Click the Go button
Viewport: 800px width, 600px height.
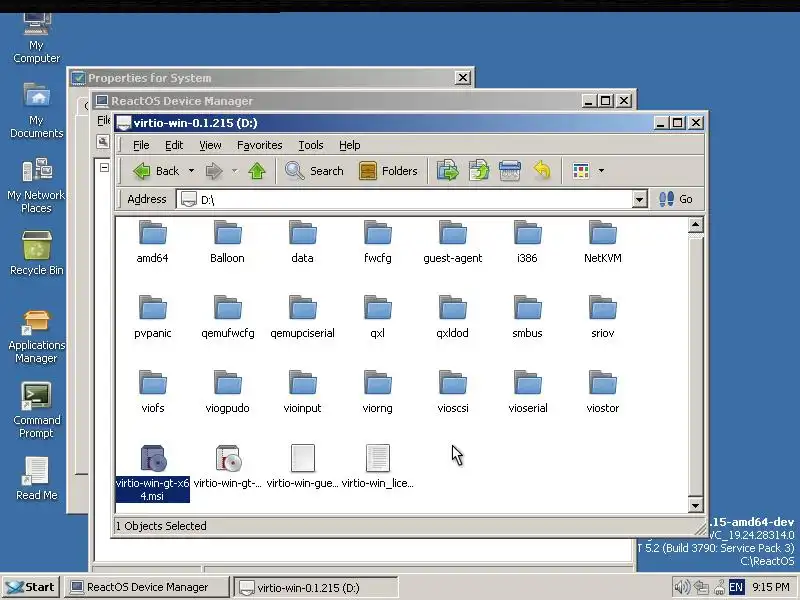(676, 199)
